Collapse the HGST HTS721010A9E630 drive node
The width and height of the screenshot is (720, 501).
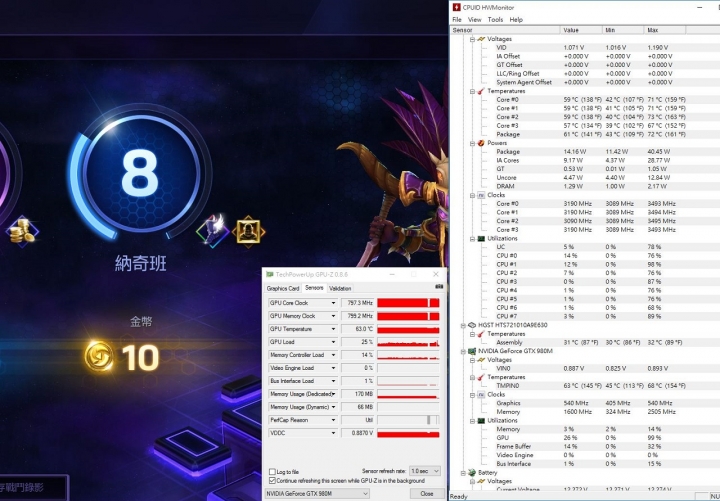(463, 325)
